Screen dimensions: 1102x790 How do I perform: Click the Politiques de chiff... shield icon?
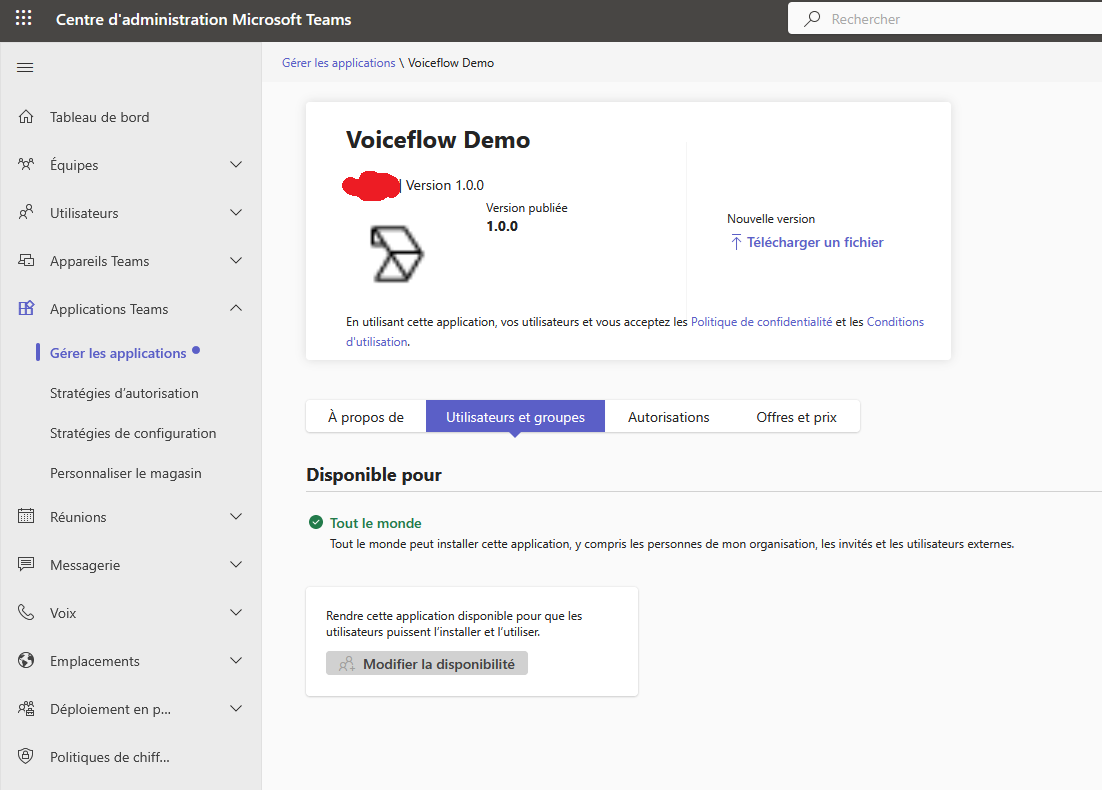click(26, 757)
